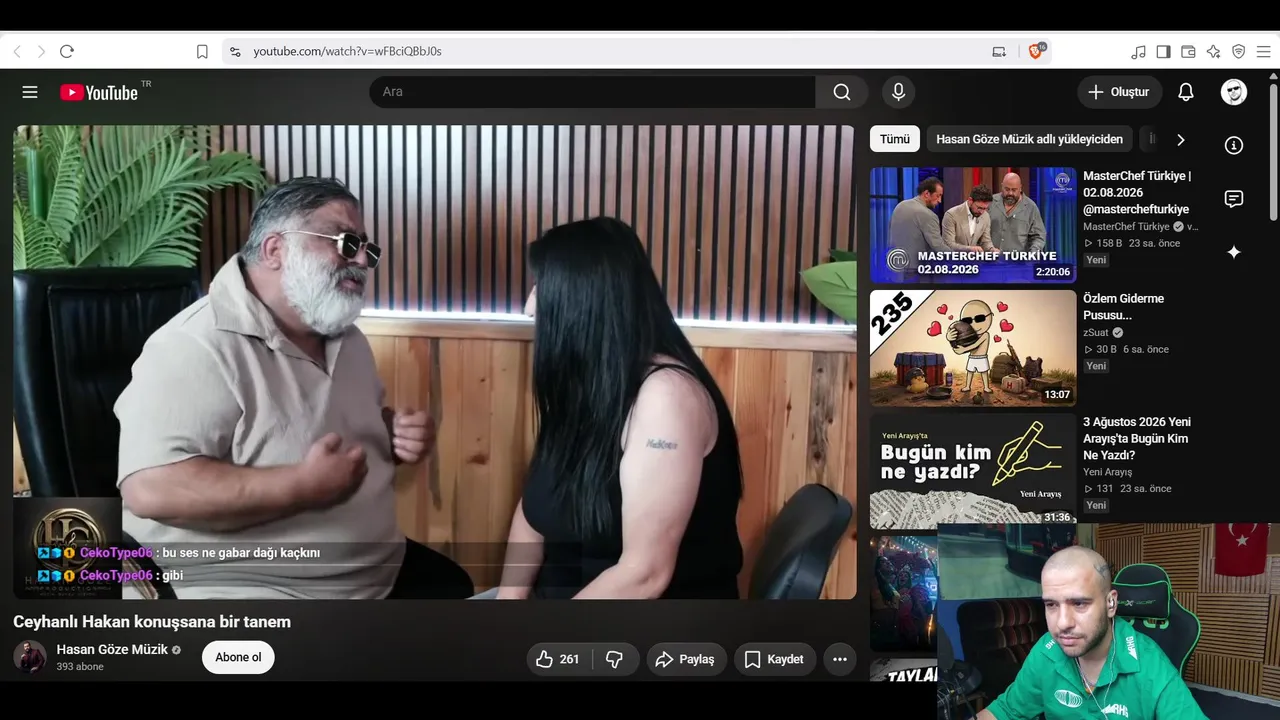This screenshot has height=720, width=1280.
Task: Reload the page in the browser
Action: pyautogui.click(x=67, y=51)
